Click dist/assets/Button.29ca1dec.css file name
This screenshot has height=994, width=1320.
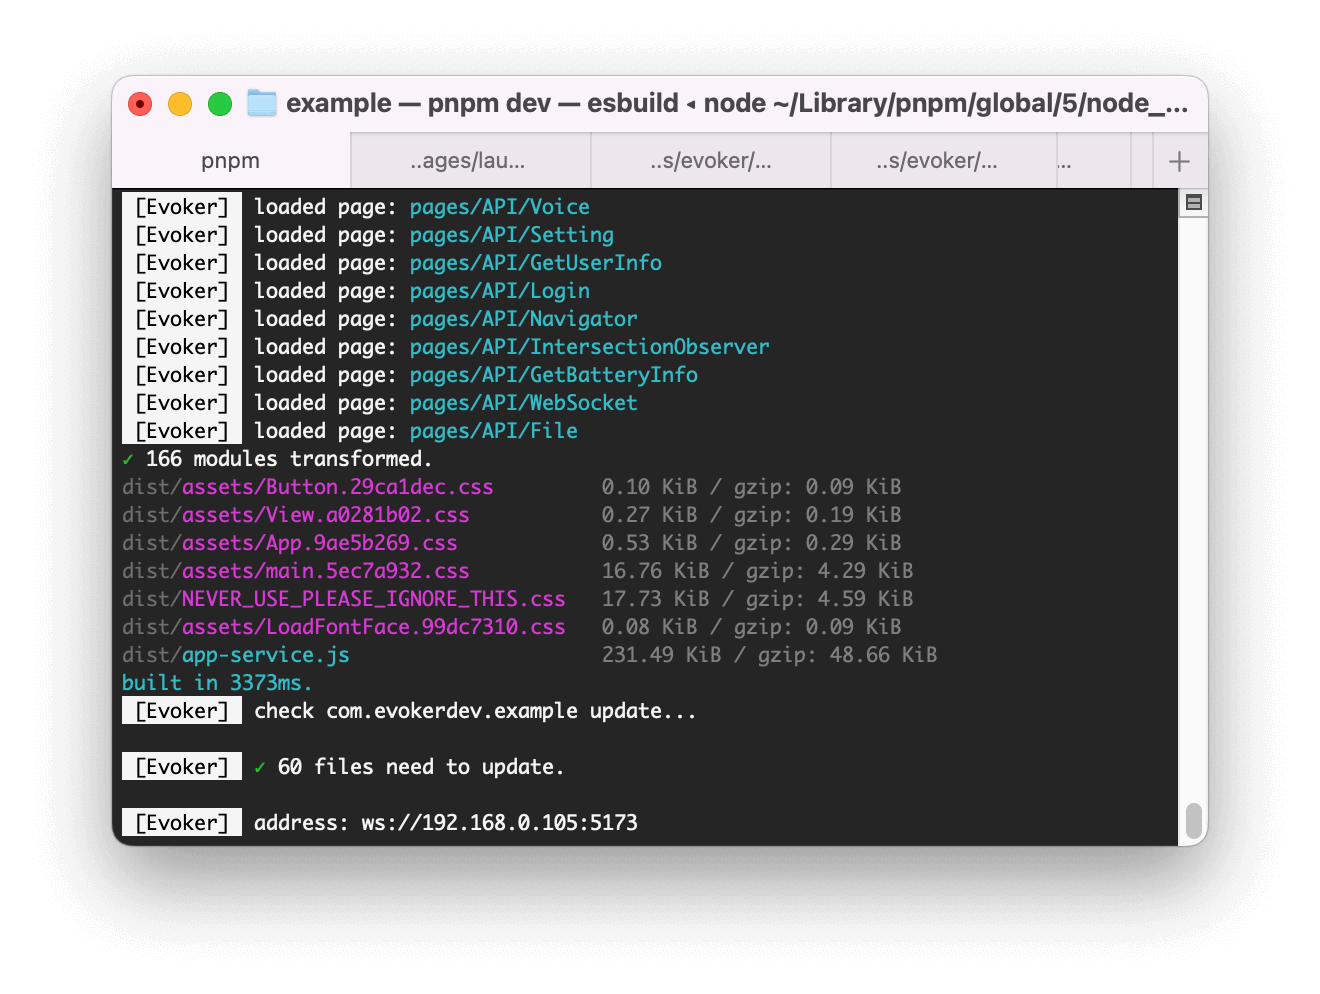pyautogui.click(x=308, y=487)
